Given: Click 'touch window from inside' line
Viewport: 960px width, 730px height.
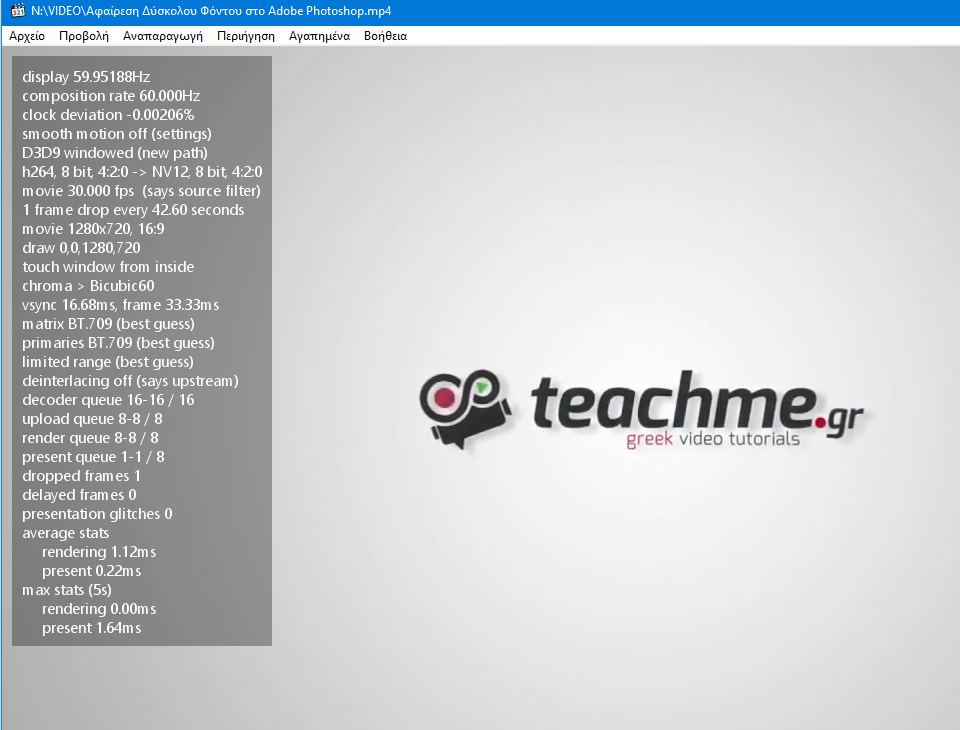Looking at the screenshot, I should click(x=108, y=267).
